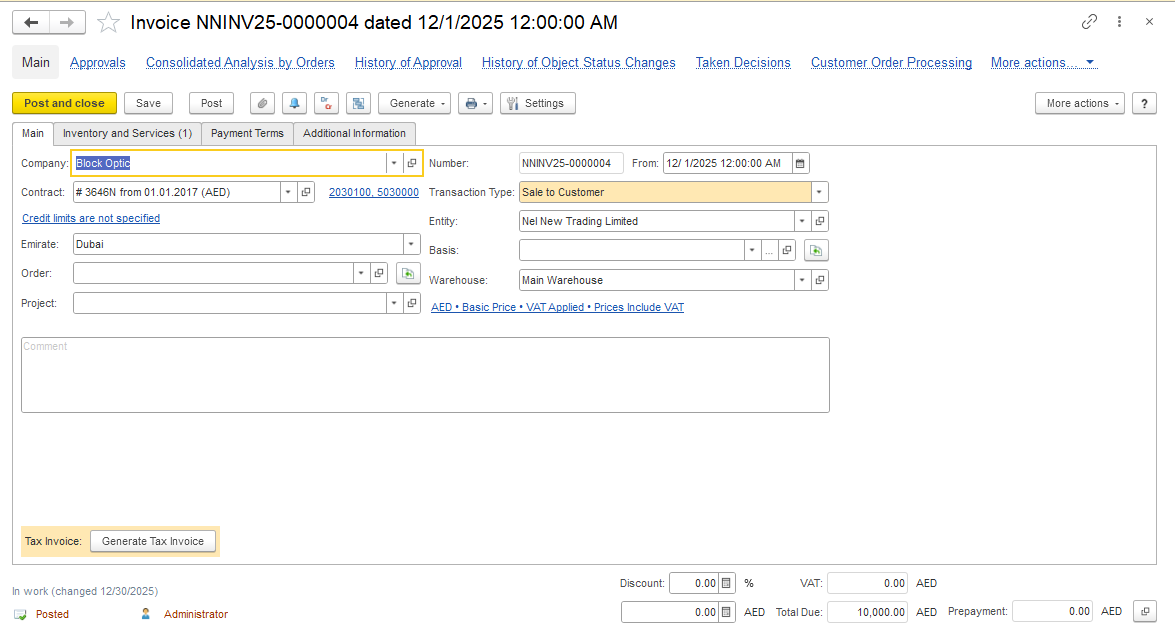Open calculator for Discount percent field
This screenshot has height=634, width=1175.
pyautogui.click(x=726, y=583)
